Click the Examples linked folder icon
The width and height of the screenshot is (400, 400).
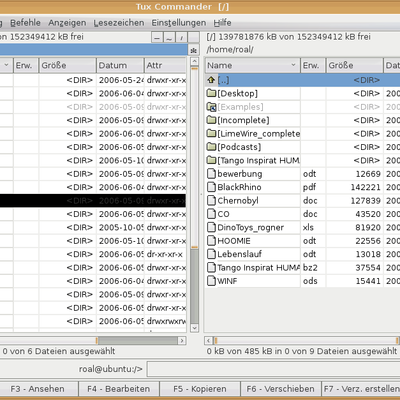tap(211, 107)
